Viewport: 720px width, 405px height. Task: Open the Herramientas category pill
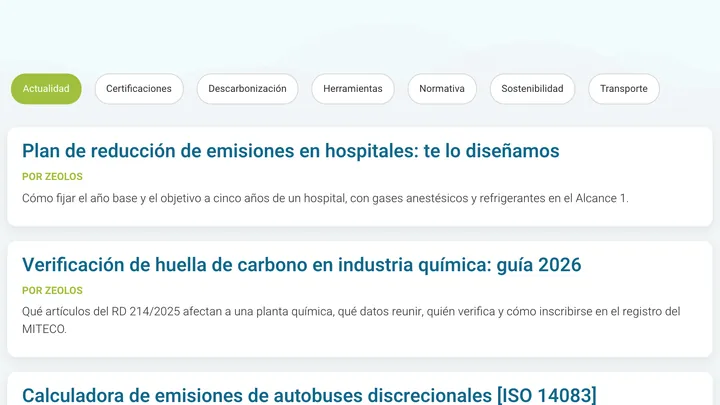pyautogui.click(x=353, y=89)
